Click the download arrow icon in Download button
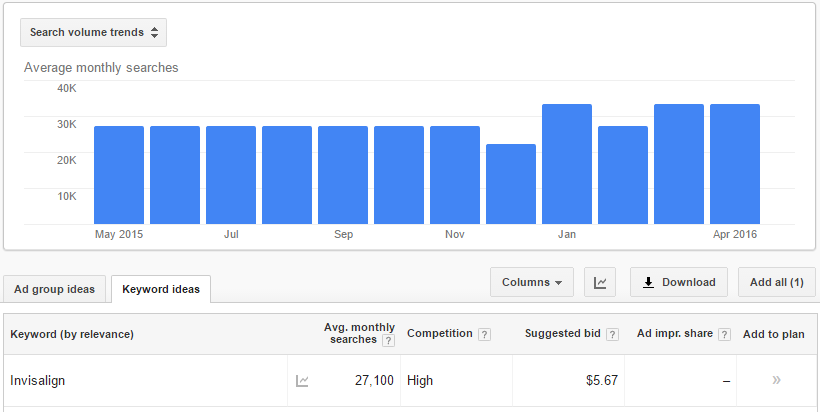Viewport: 820px width, 412px height. [x=648, y=282]
